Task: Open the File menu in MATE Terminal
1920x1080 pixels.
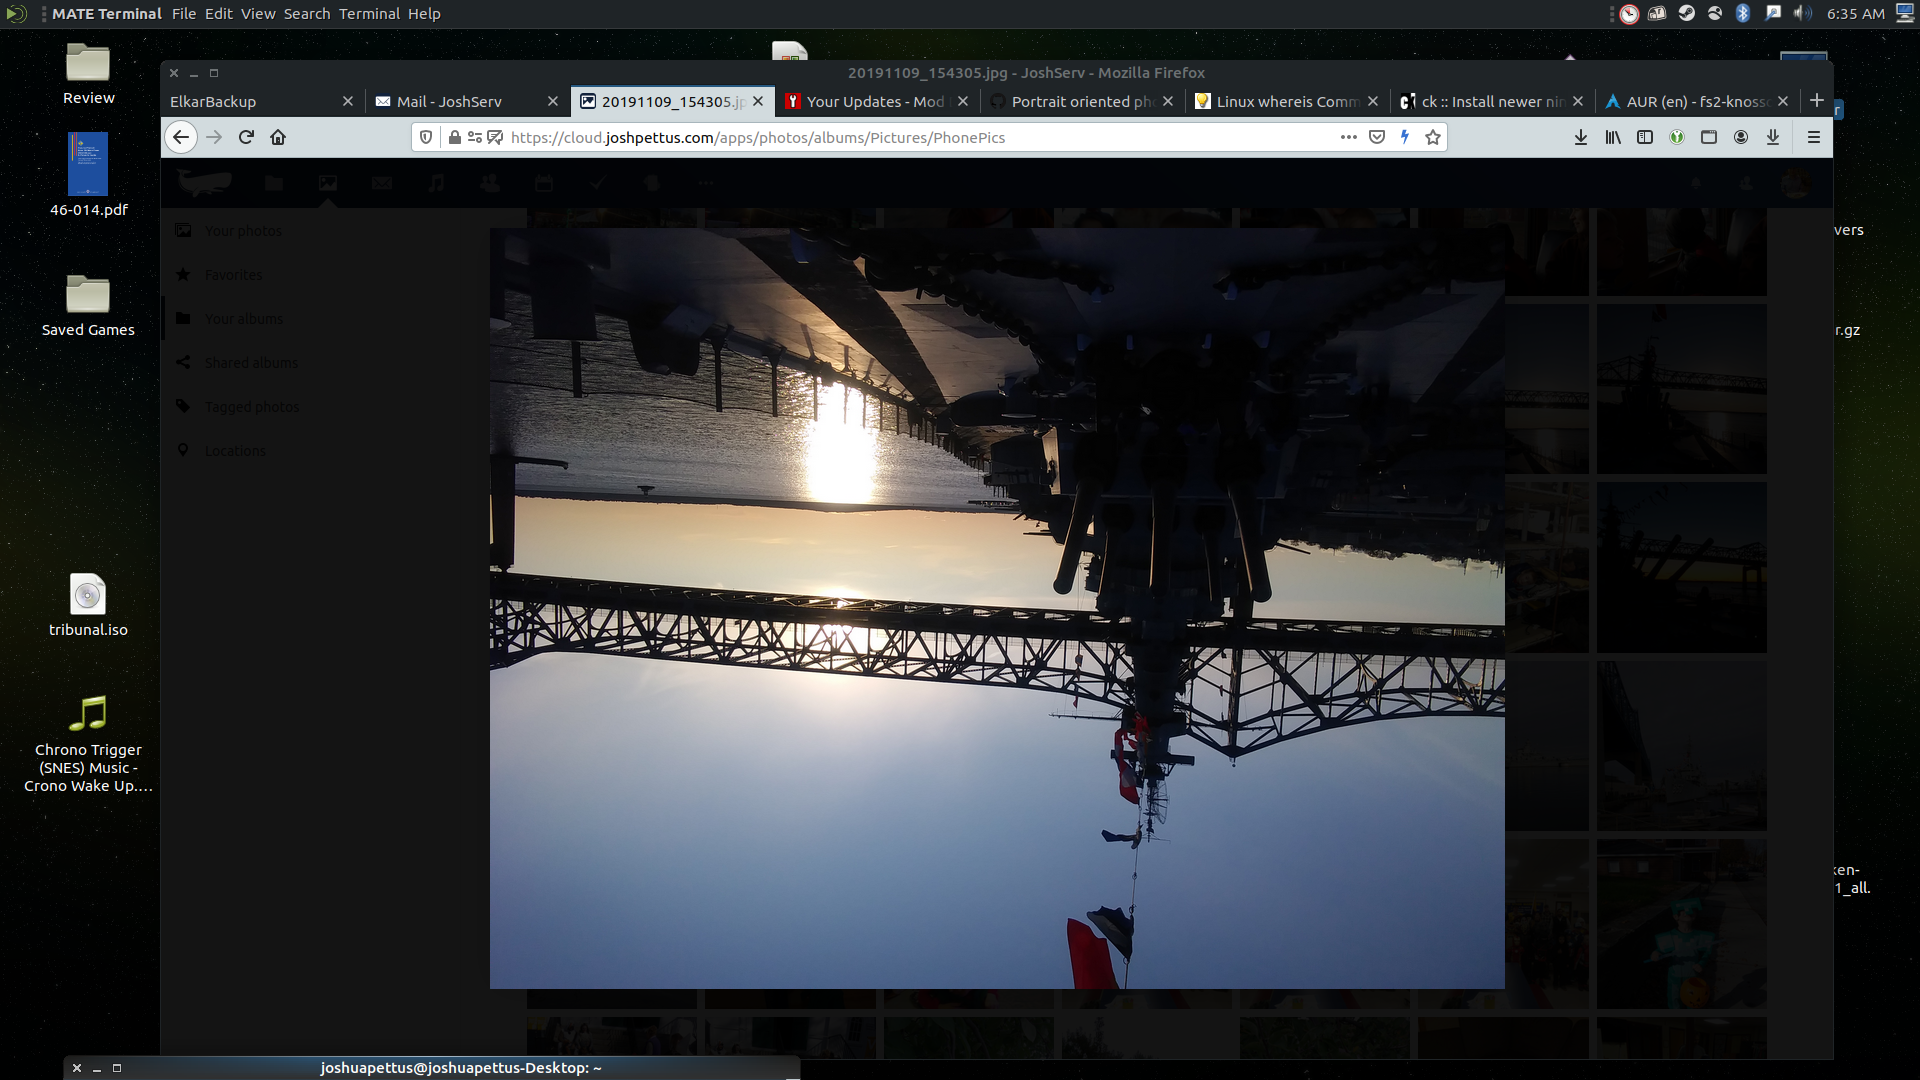Action: click(x=184, y=14)
